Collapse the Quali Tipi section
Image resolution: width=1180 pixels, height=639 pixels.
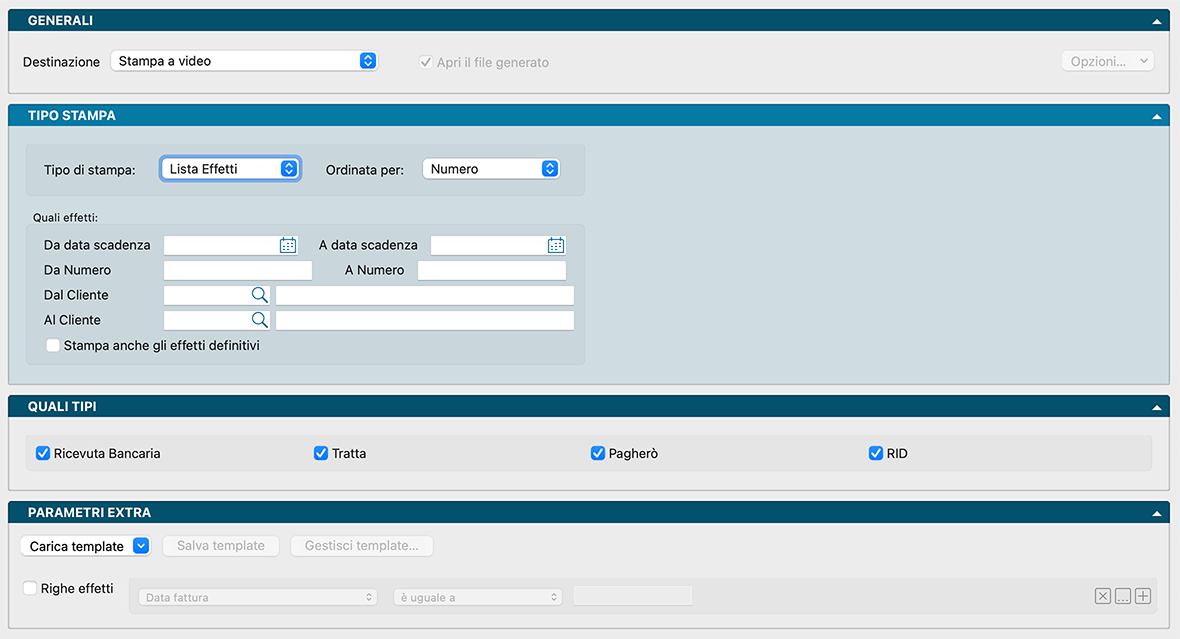click(1157, 407)
